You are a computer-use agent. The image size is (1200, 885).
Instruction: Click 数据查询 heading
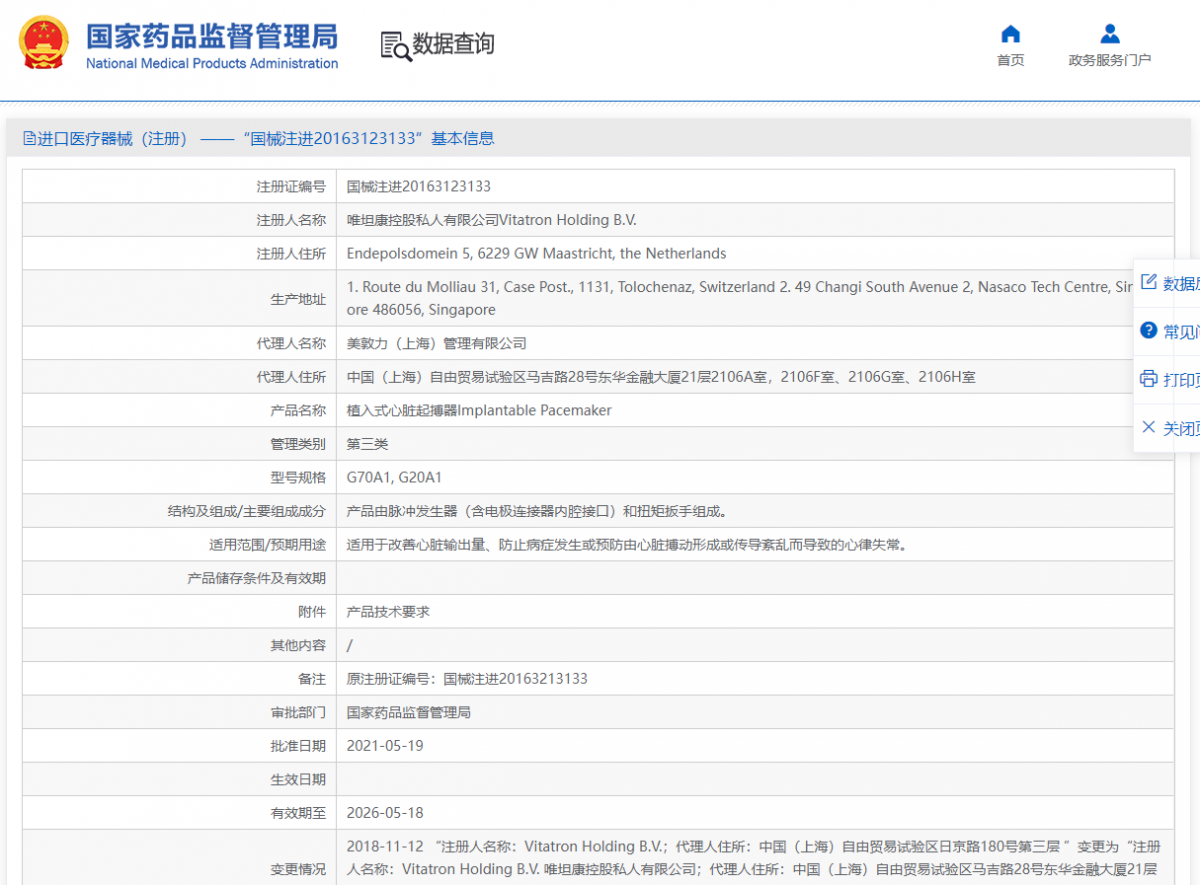coord(453,44)
